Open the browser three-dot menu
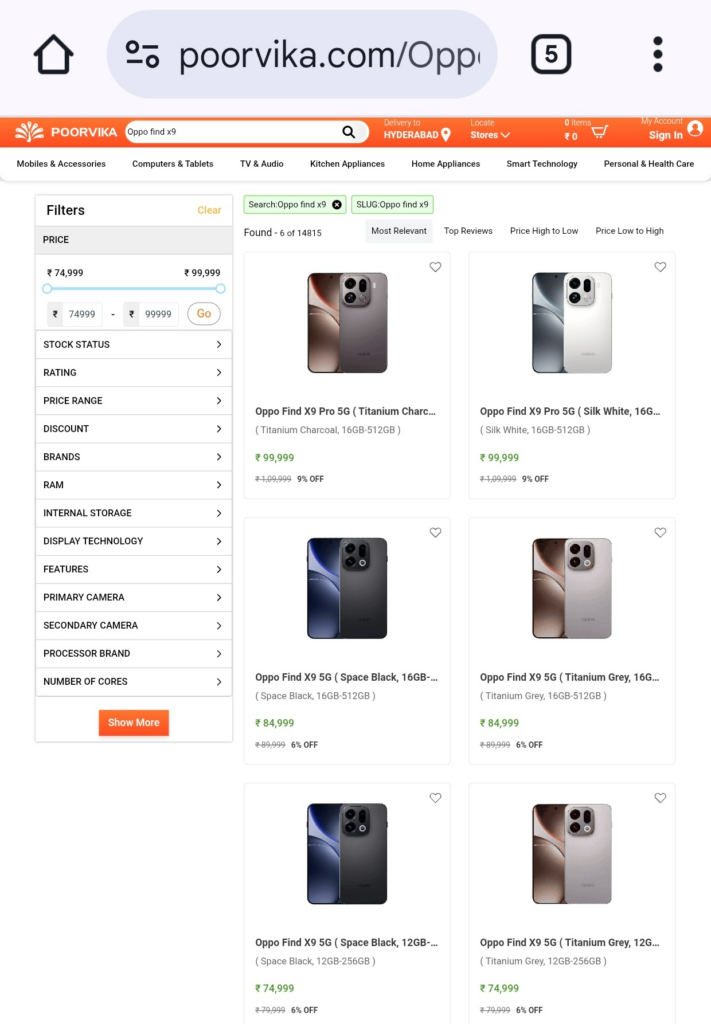 click(x=657, y=54)
